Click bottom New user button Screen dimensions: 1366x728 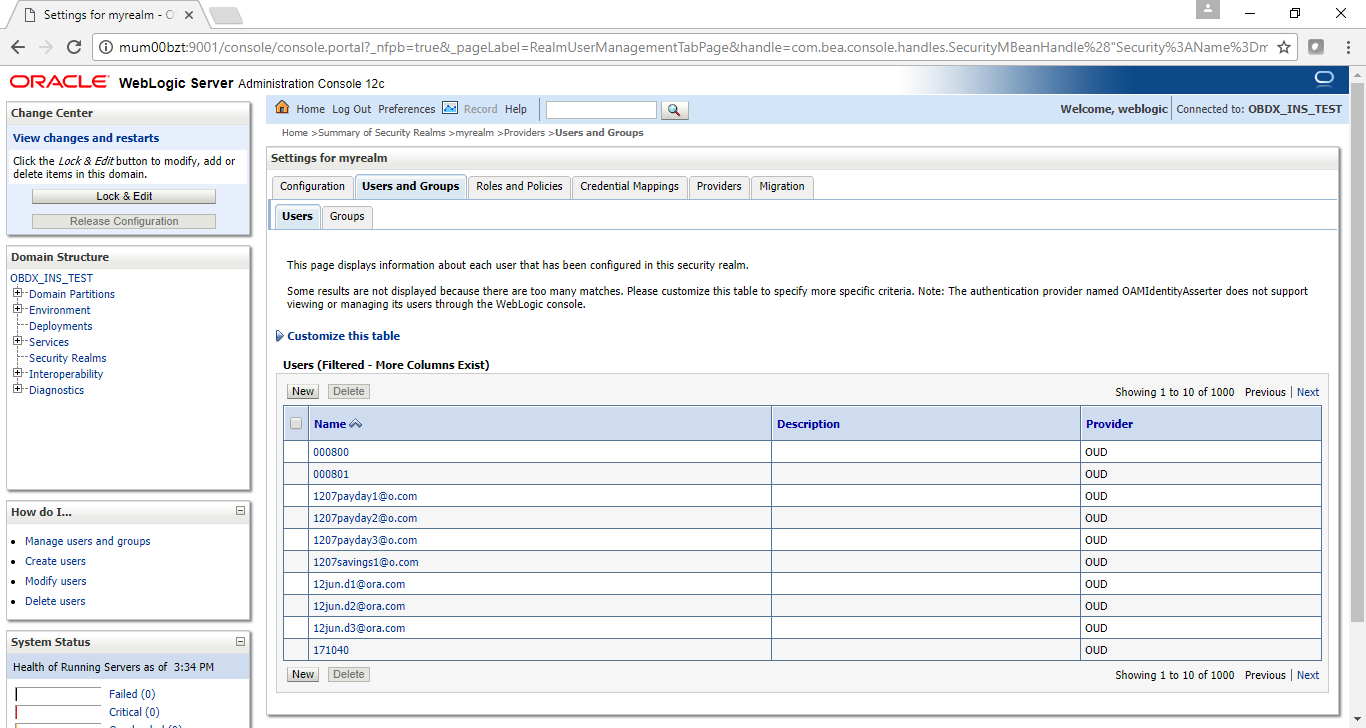pyautogui.click(x=303, y=675)
